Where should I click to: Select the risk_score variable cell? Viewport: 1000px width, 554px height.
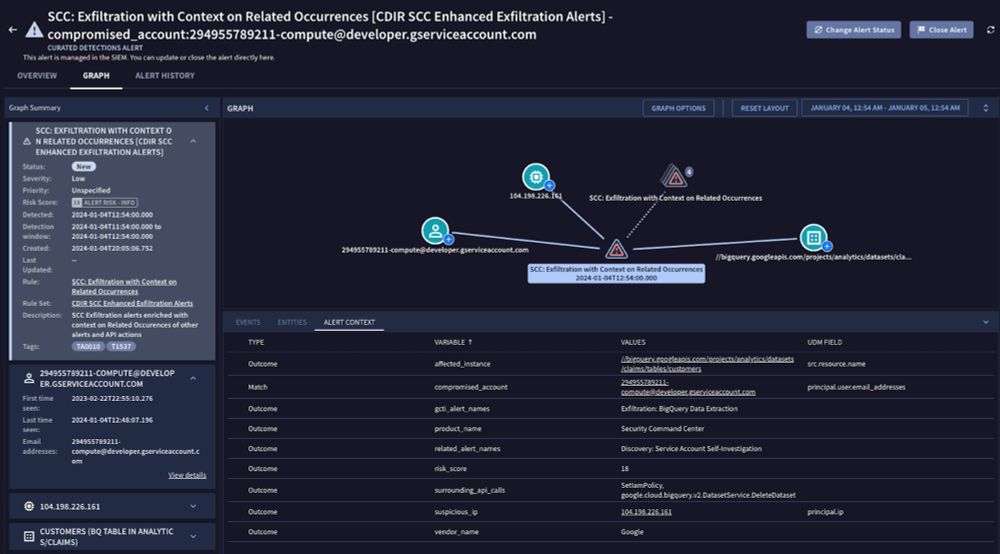(x=450, y=469)
